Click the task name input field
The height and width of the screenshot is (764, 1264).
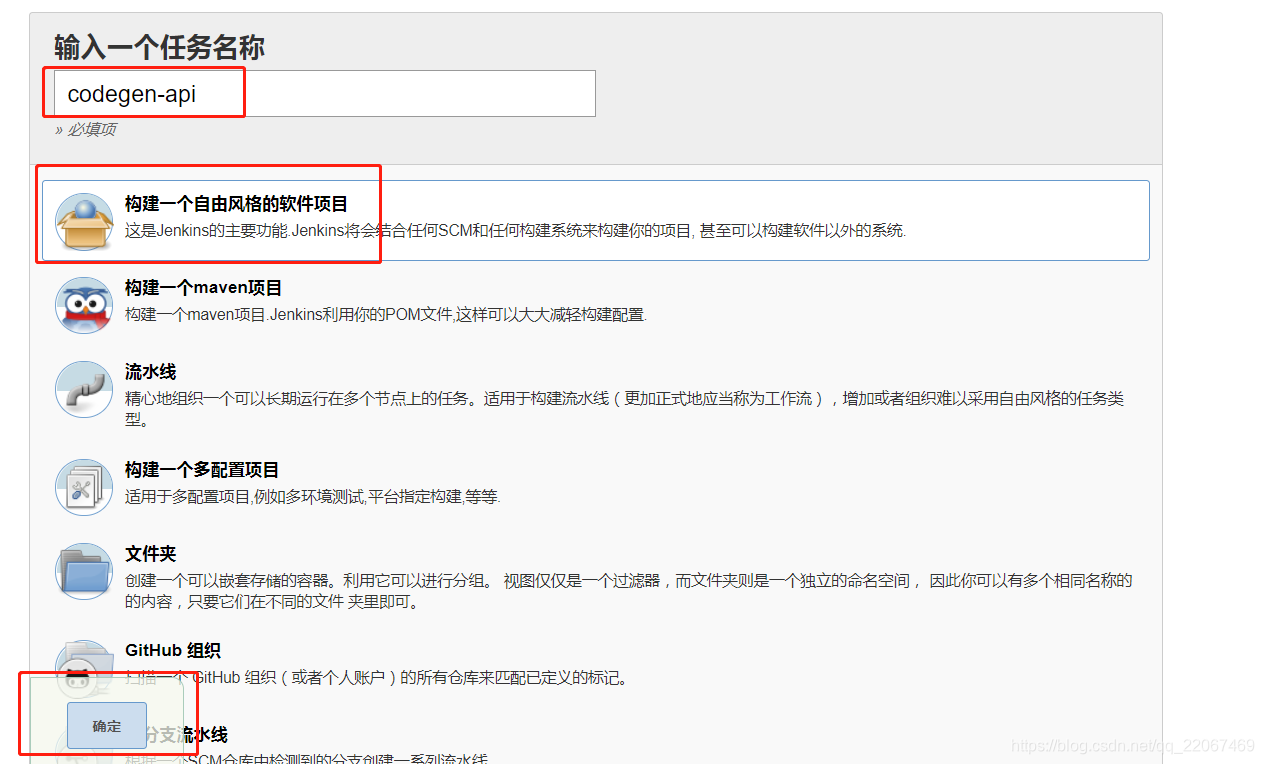click(x=325, y=93)
